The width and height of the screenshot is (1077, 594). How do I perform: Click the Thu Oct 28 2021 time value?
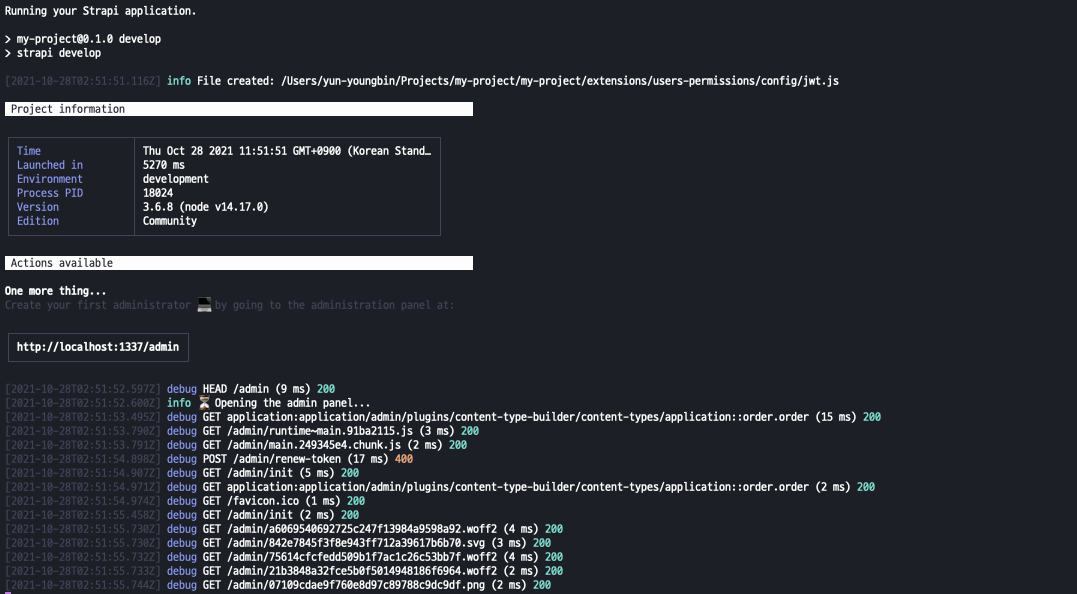(x=287, y=151)
